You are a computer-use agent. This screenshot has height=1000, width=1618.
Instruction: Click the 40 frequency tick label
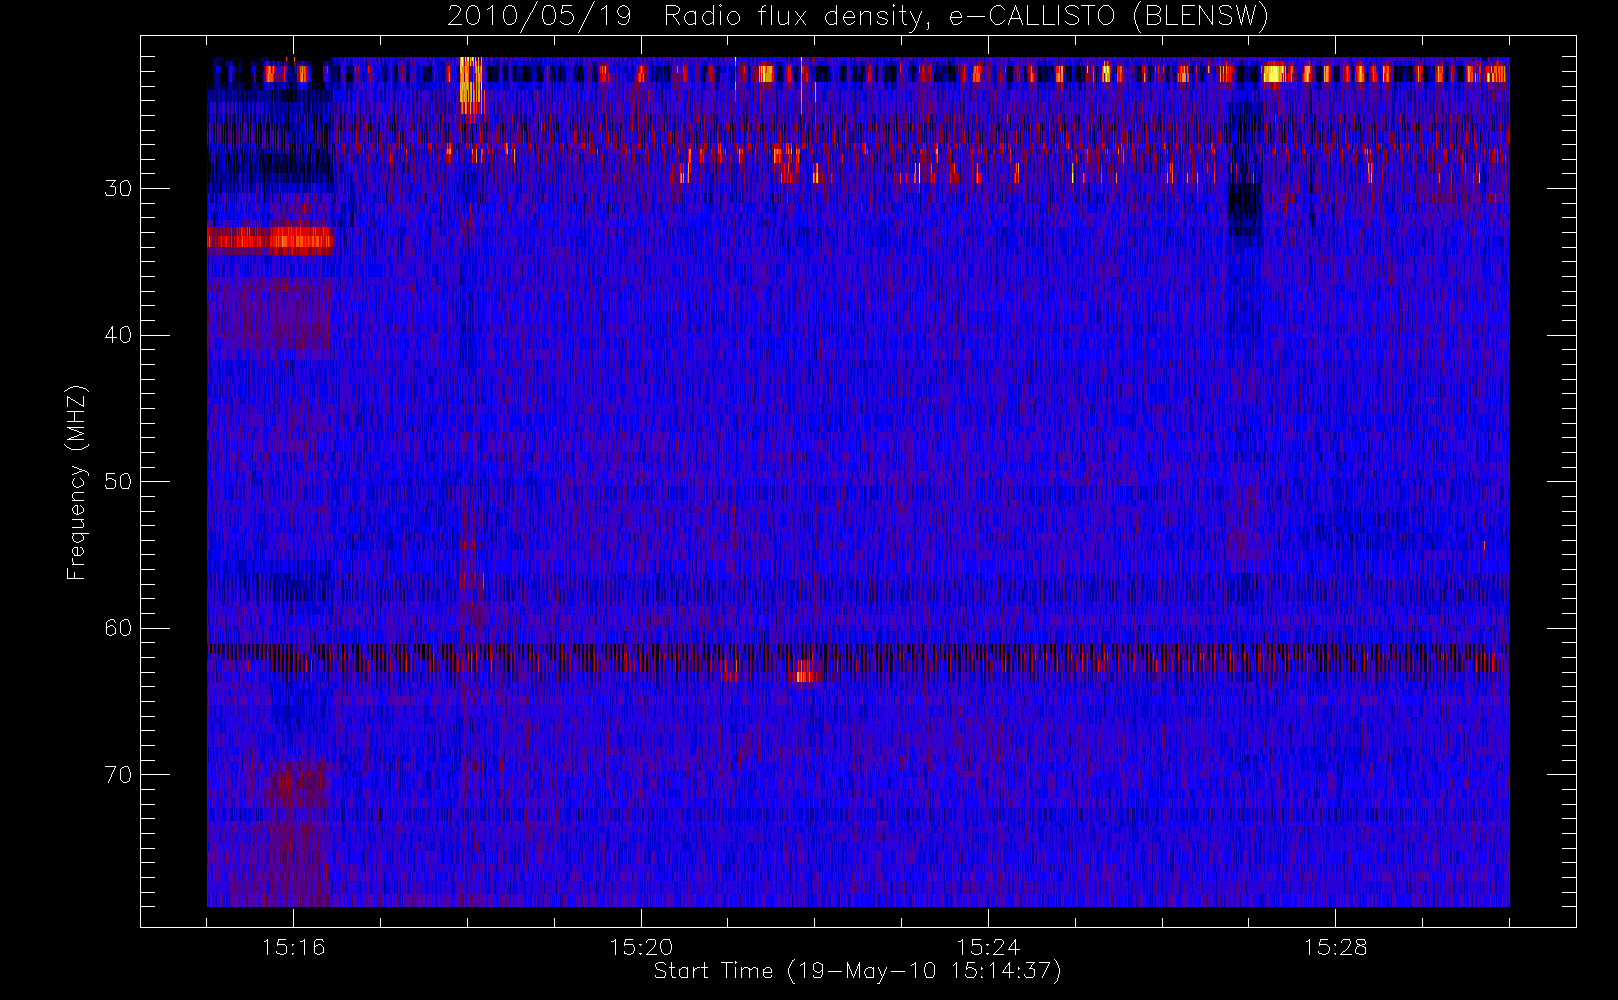click(x=118, y=335)
